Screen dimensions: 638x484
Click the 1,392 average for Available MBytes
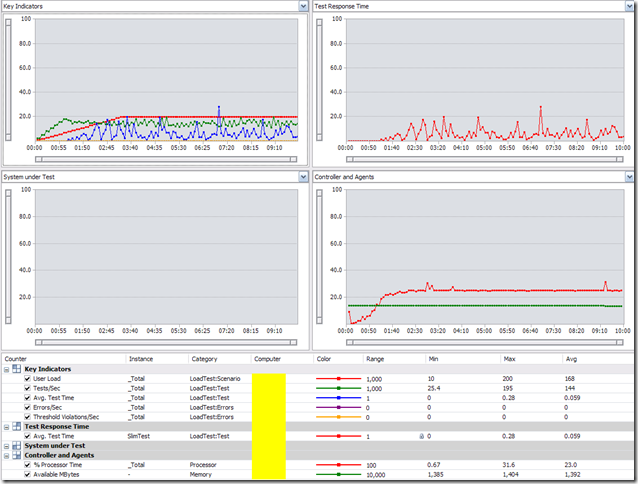coord(572,475)
